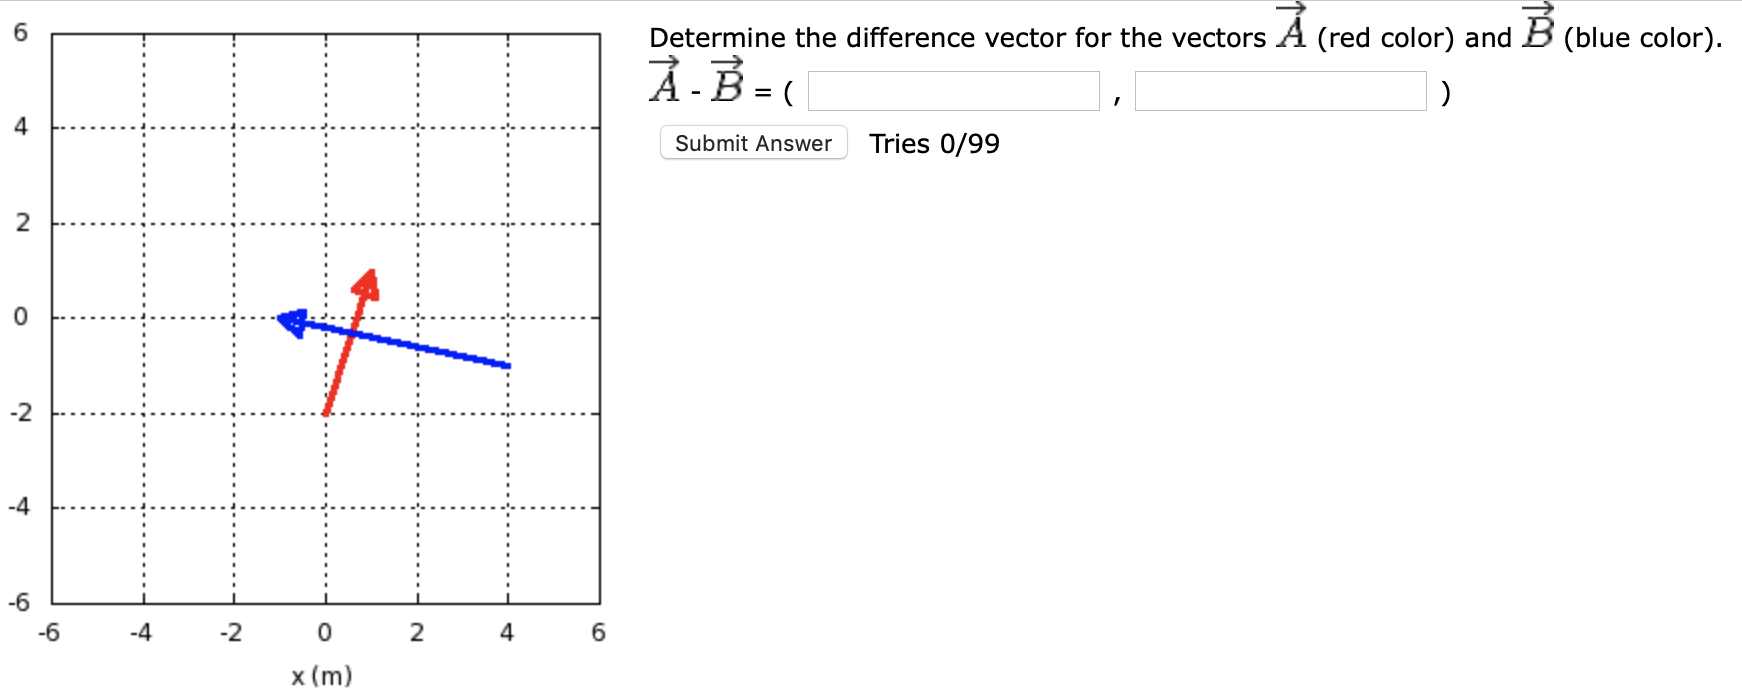Image resolution: width=1742 pixels, height=697 pixels.
Task: Click the second answer input field
Action: click(x=1280, y=92)
